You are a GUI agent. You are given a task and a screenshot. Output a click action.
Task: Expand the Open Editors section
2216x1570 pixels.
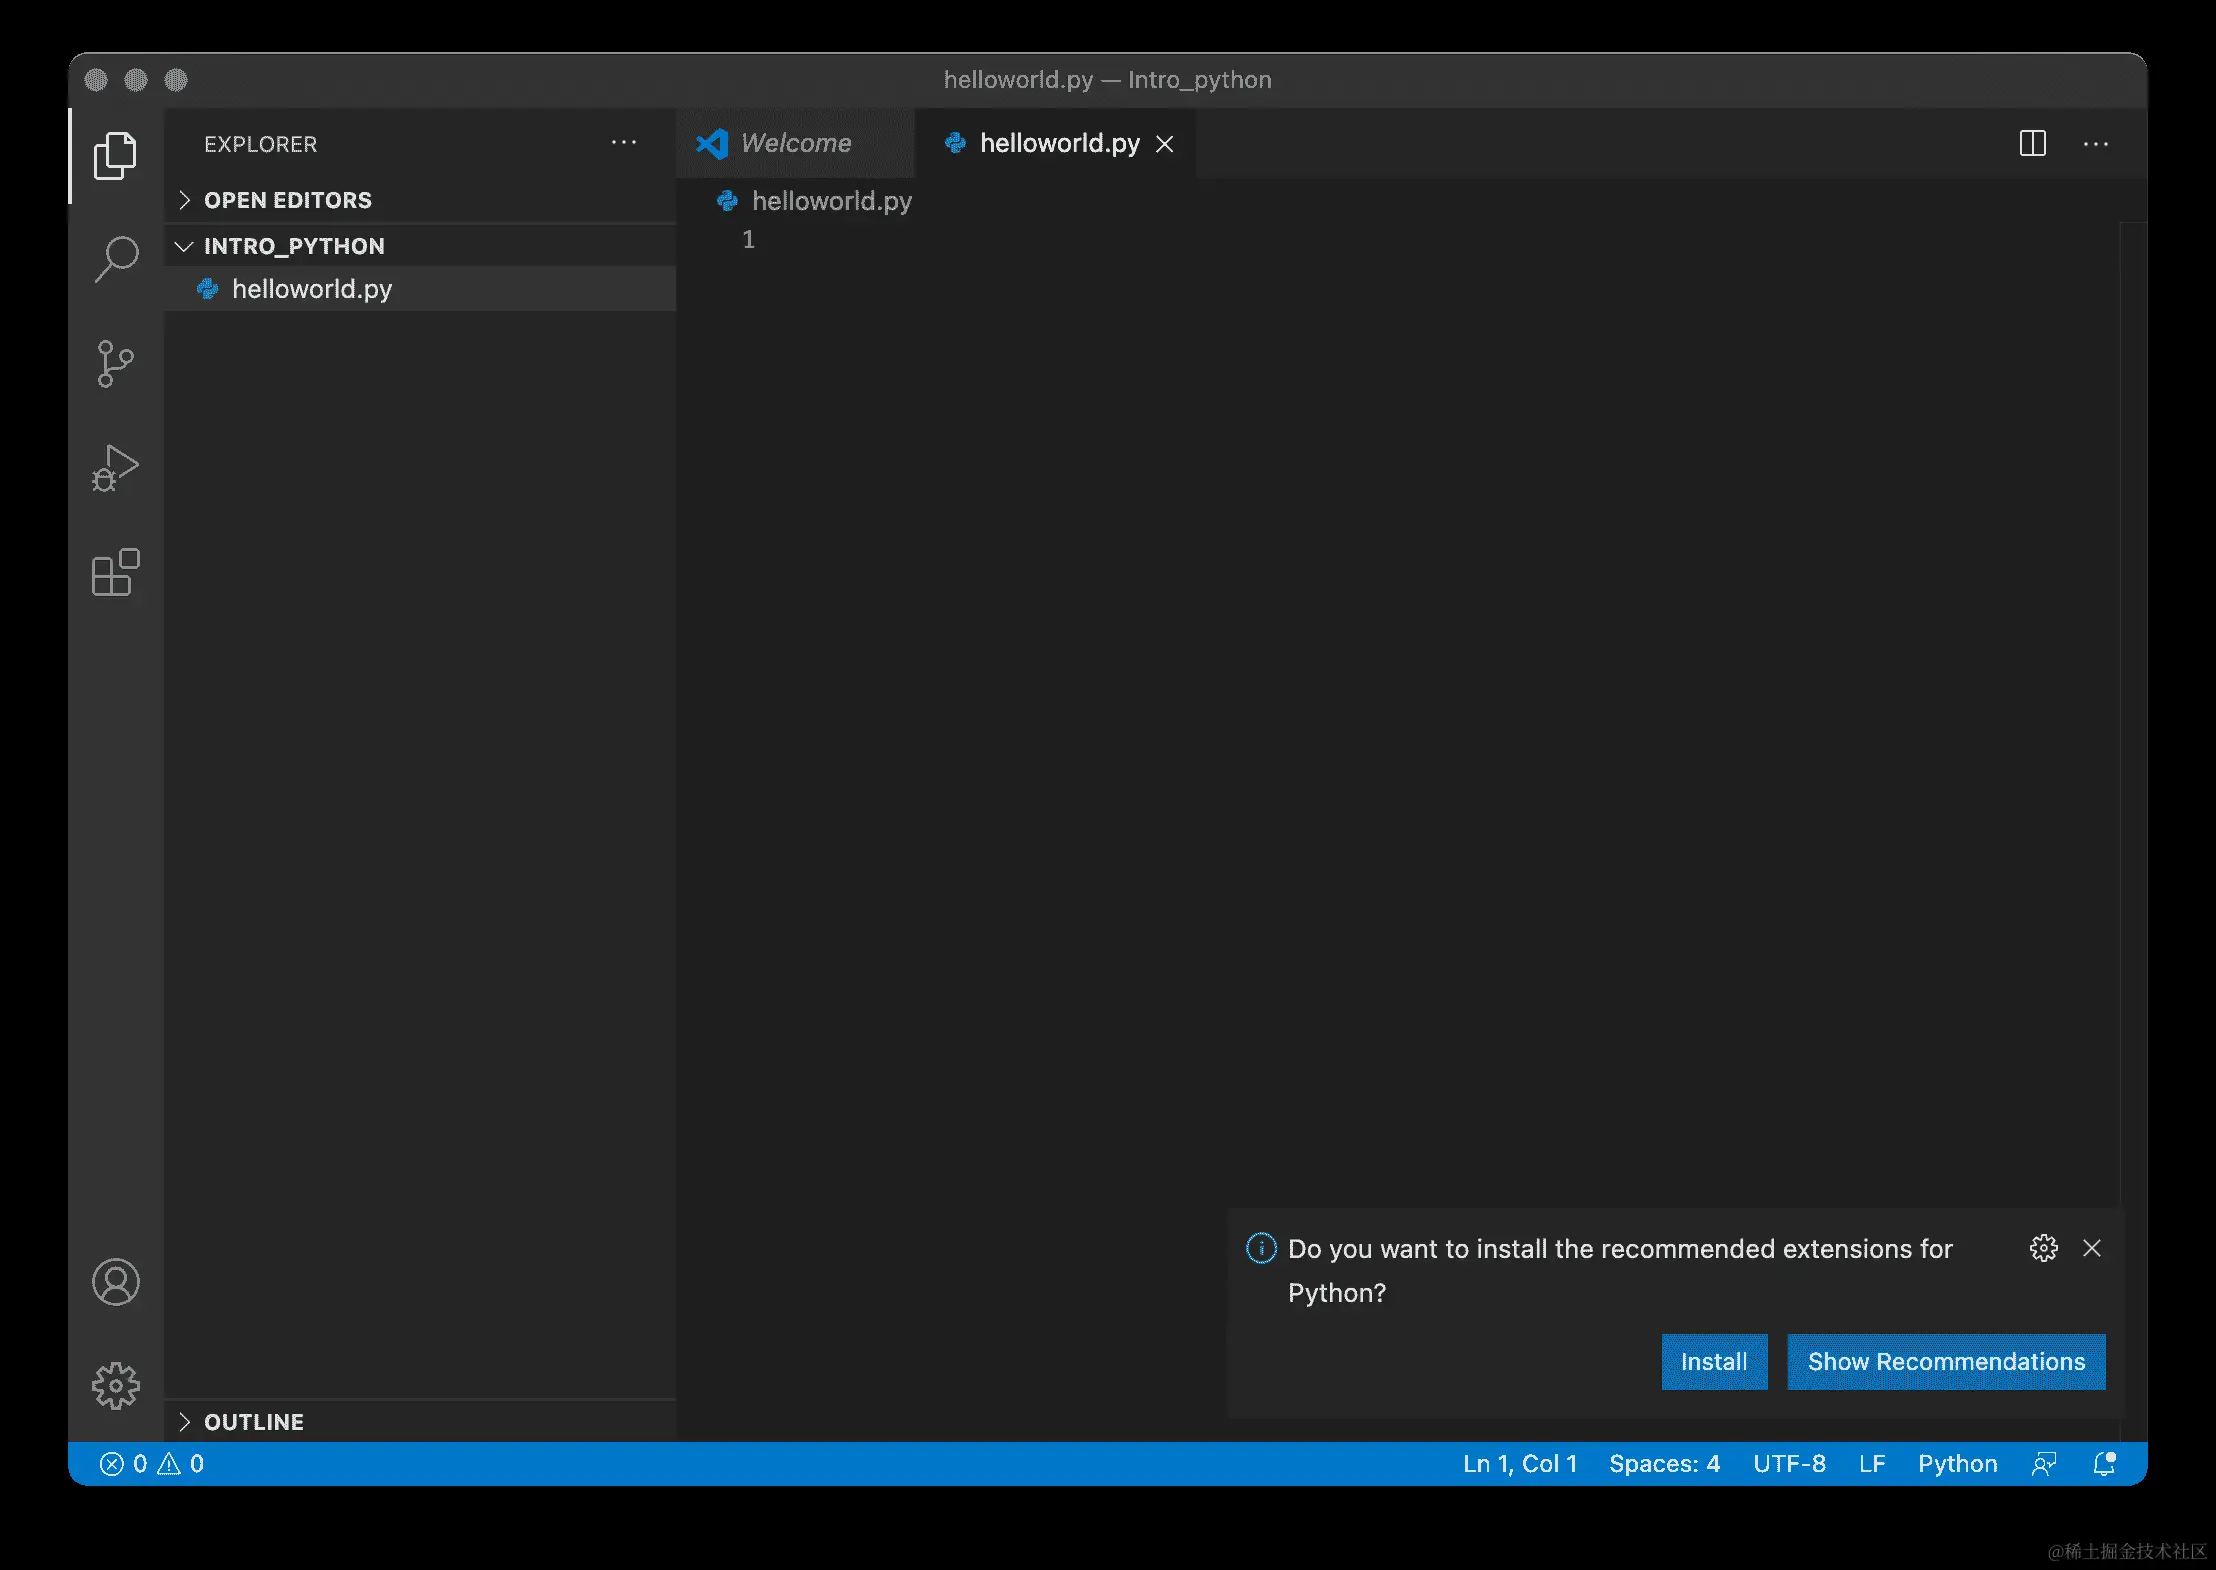[x=287, y=200]
